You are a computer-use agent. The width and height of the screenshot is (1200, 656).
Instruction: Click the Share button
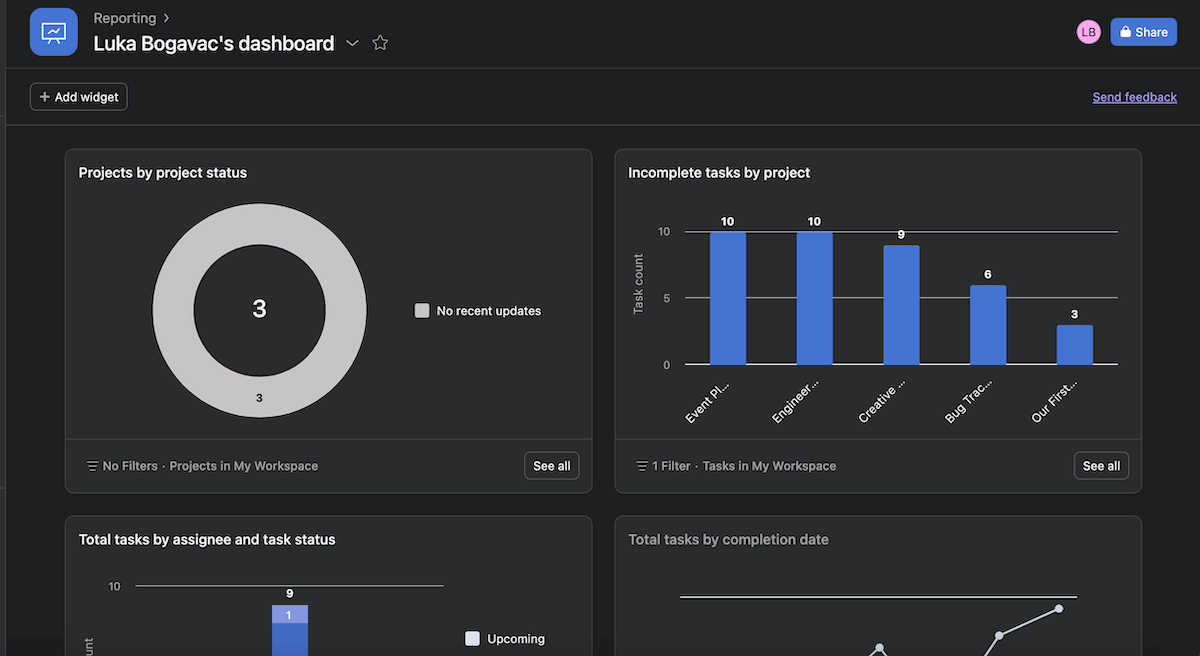tap(1143, 32)
